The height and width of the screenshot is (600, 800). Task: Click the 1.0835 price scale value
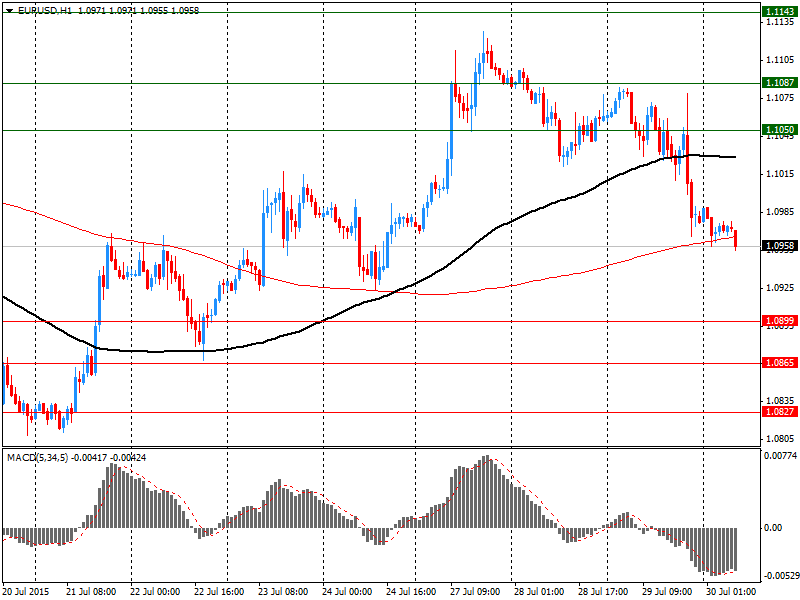[x=780, y=401]
